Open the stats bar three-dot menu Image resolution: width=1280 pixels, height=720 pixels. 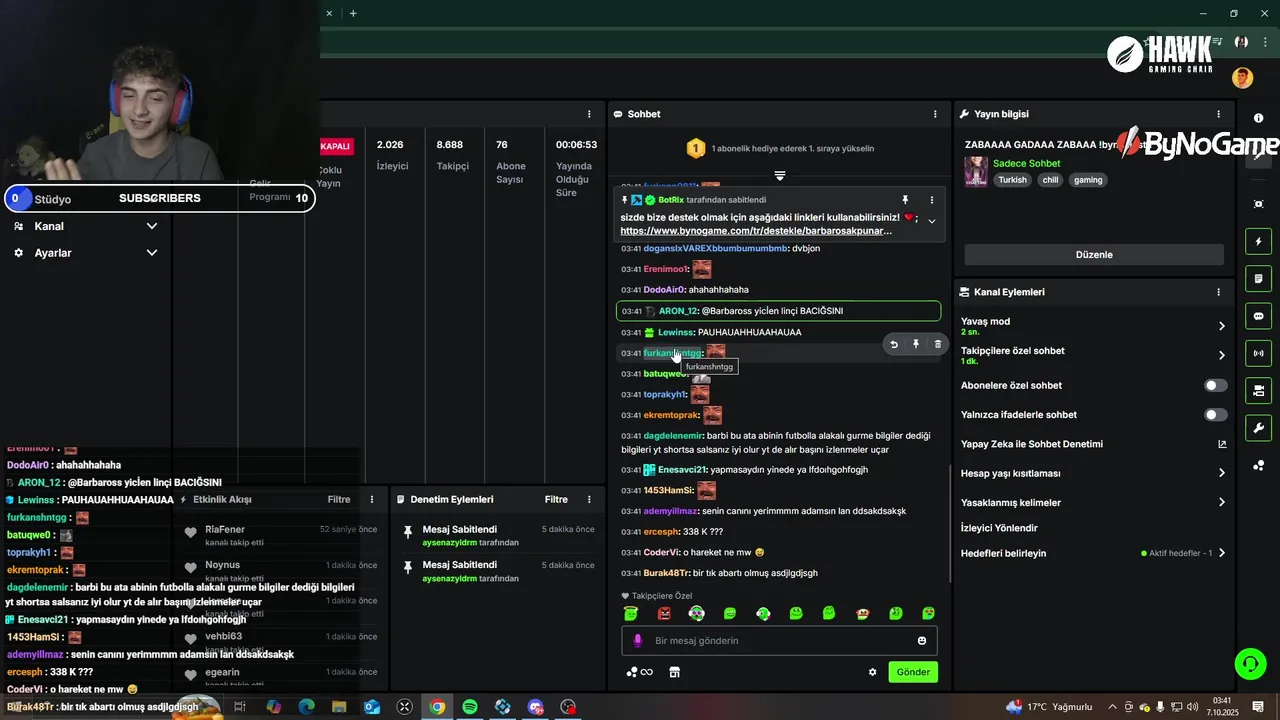[x=589, y=114]
